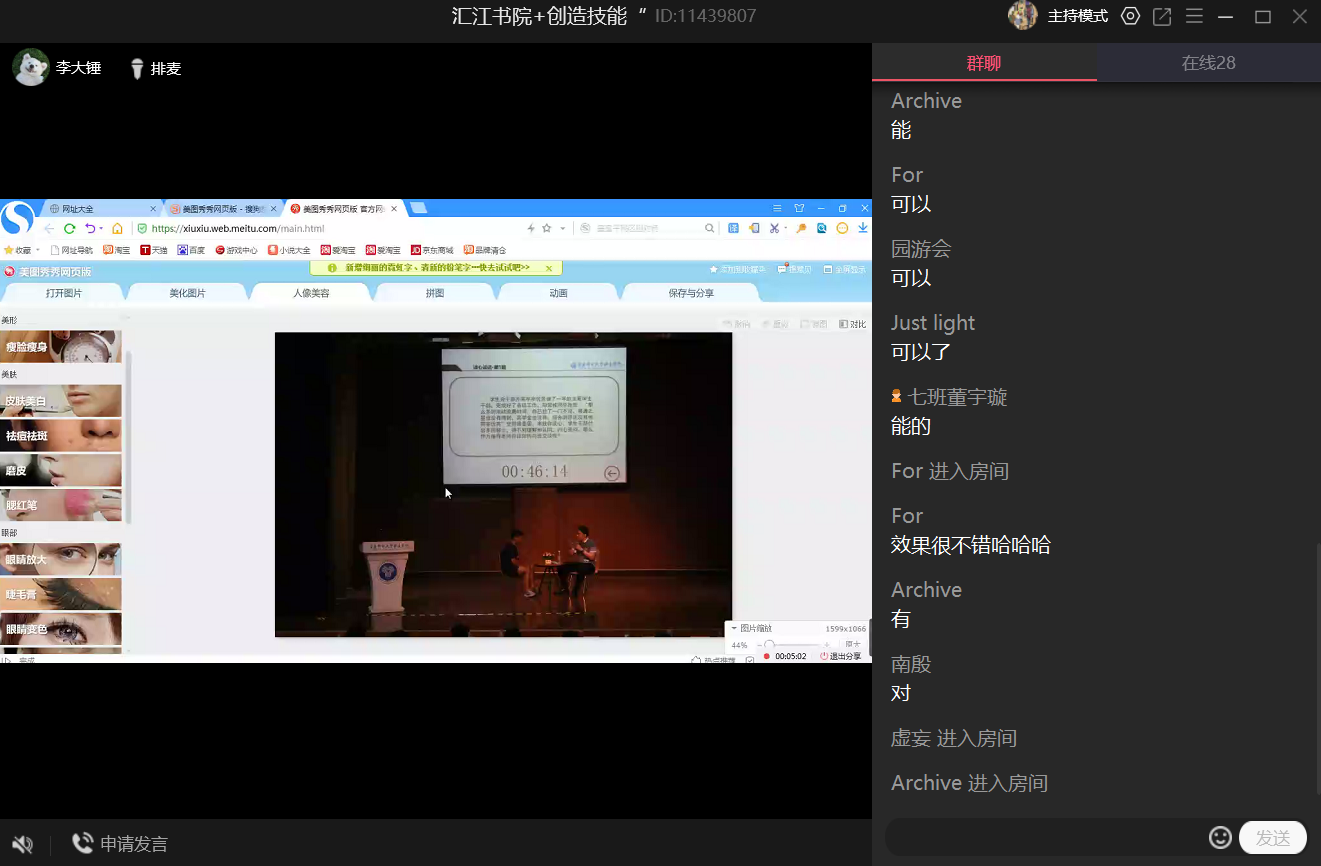This screenshot has height=866, width=1321.
Task: Open the 拼图 tab in Meitu
Action: click(x=434, y=293)
